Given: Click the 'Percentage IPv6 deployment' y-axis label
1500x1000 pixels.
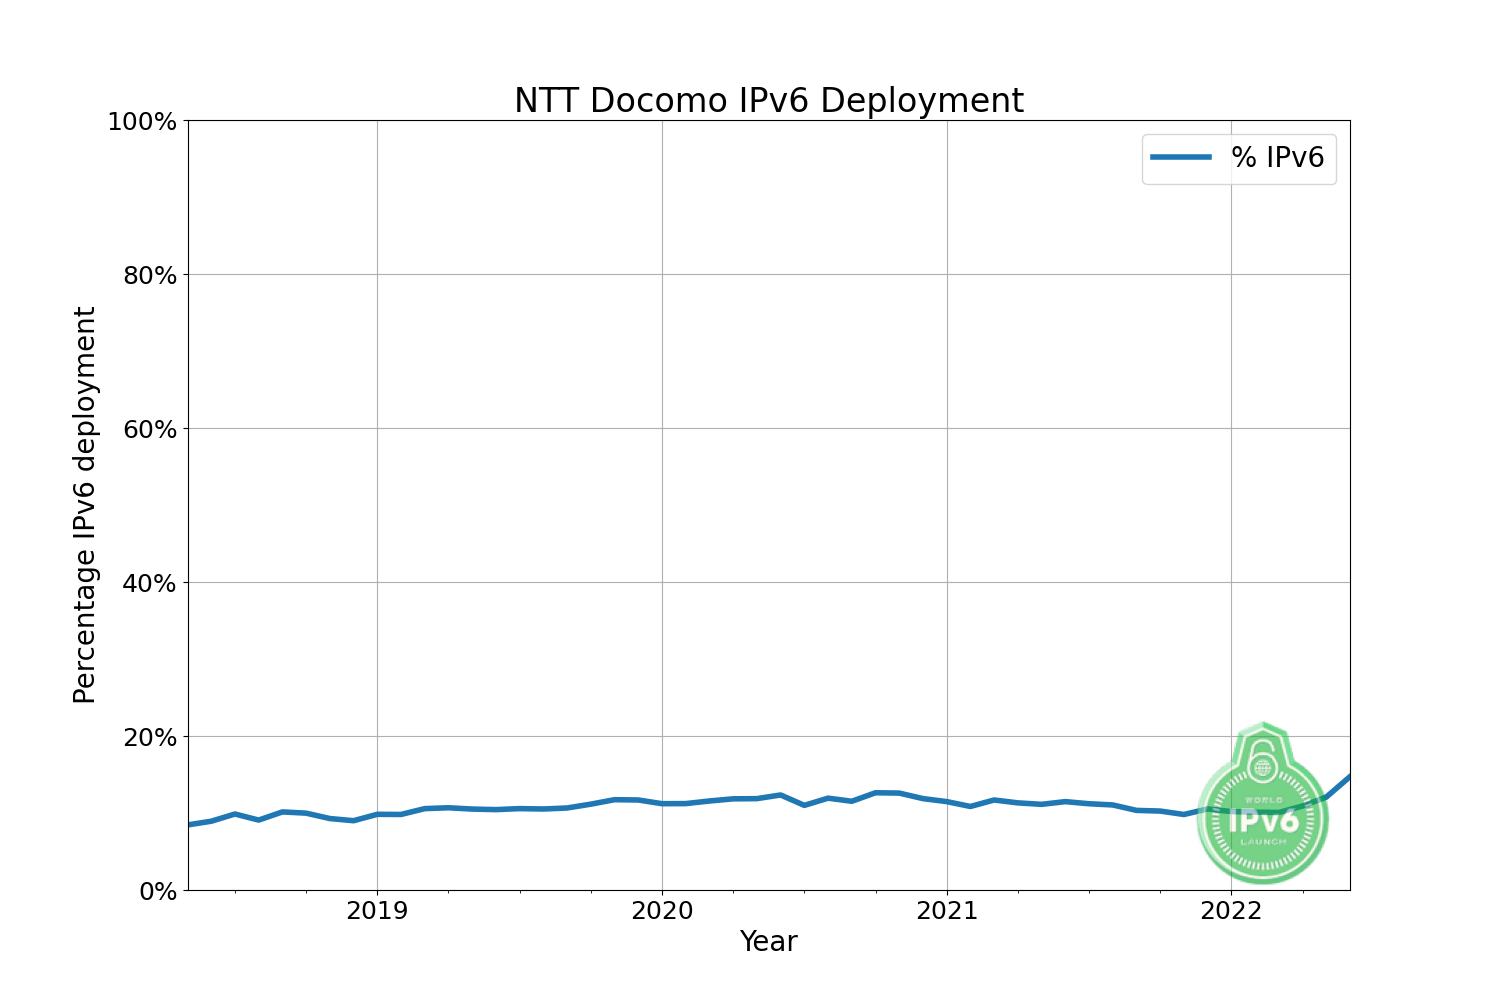Looking at the screenshot, I should 85,505.
